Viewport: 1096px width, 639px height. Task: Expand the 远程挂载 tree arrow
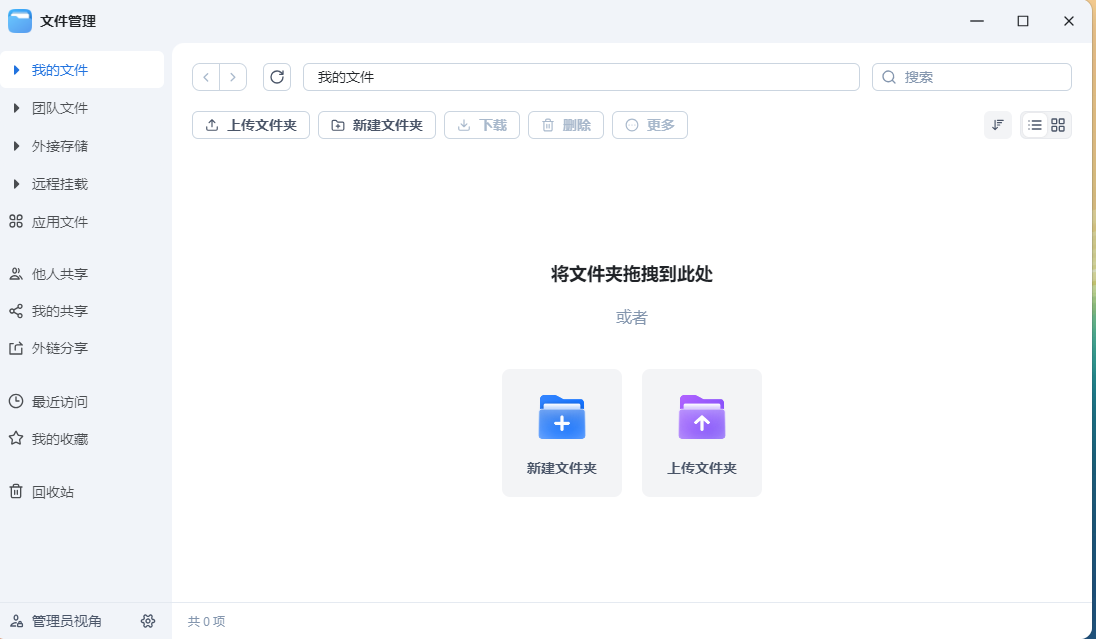(x=16, y=184)
